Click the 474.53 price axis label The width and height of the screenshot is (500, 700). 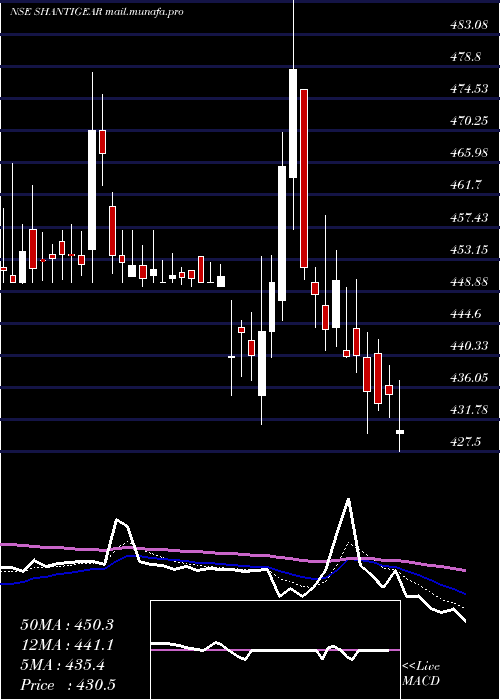[x=468, y=89]
